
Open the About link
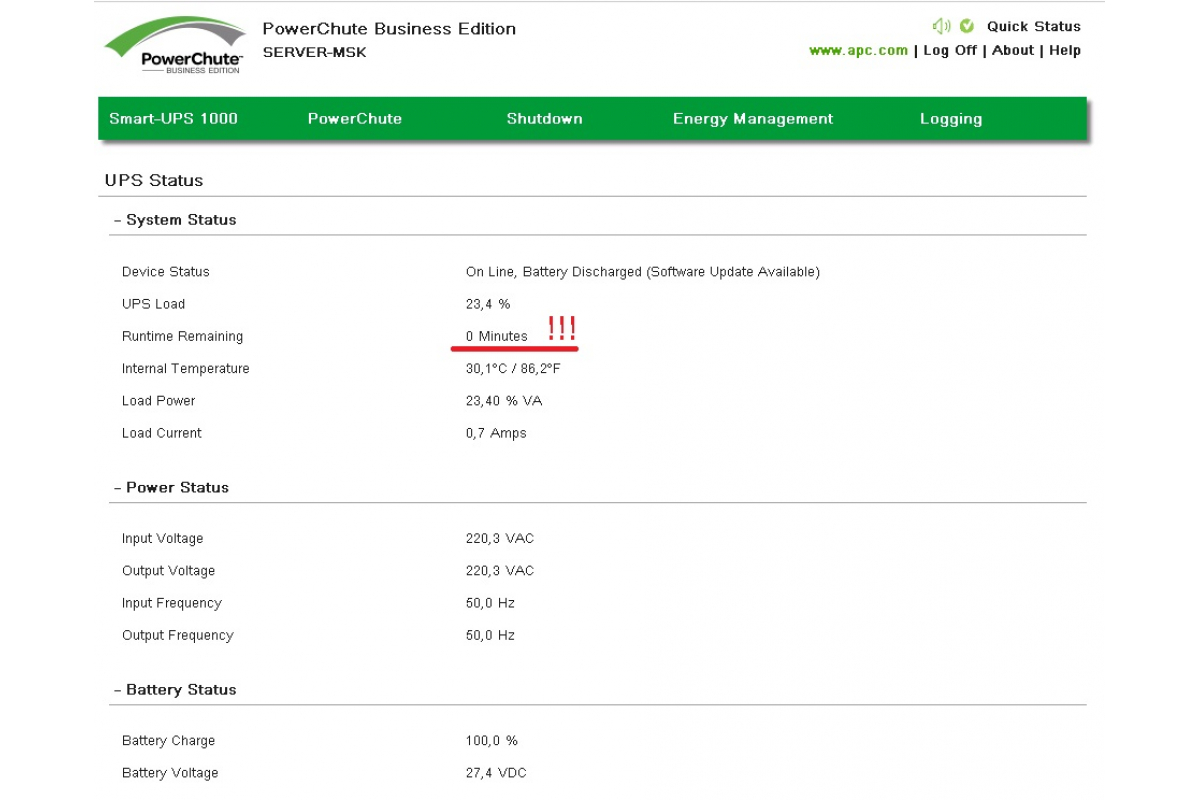pyautogui.click(x=1013, y=50)
